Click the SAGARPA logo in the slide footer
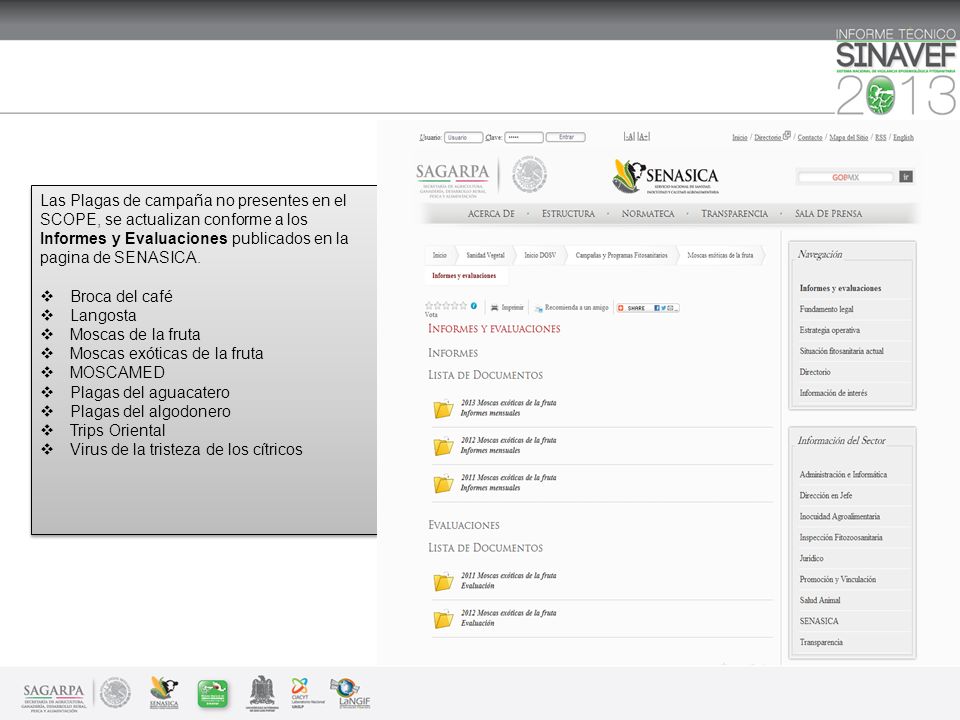The image size is (960, 720). click(54, 697)
